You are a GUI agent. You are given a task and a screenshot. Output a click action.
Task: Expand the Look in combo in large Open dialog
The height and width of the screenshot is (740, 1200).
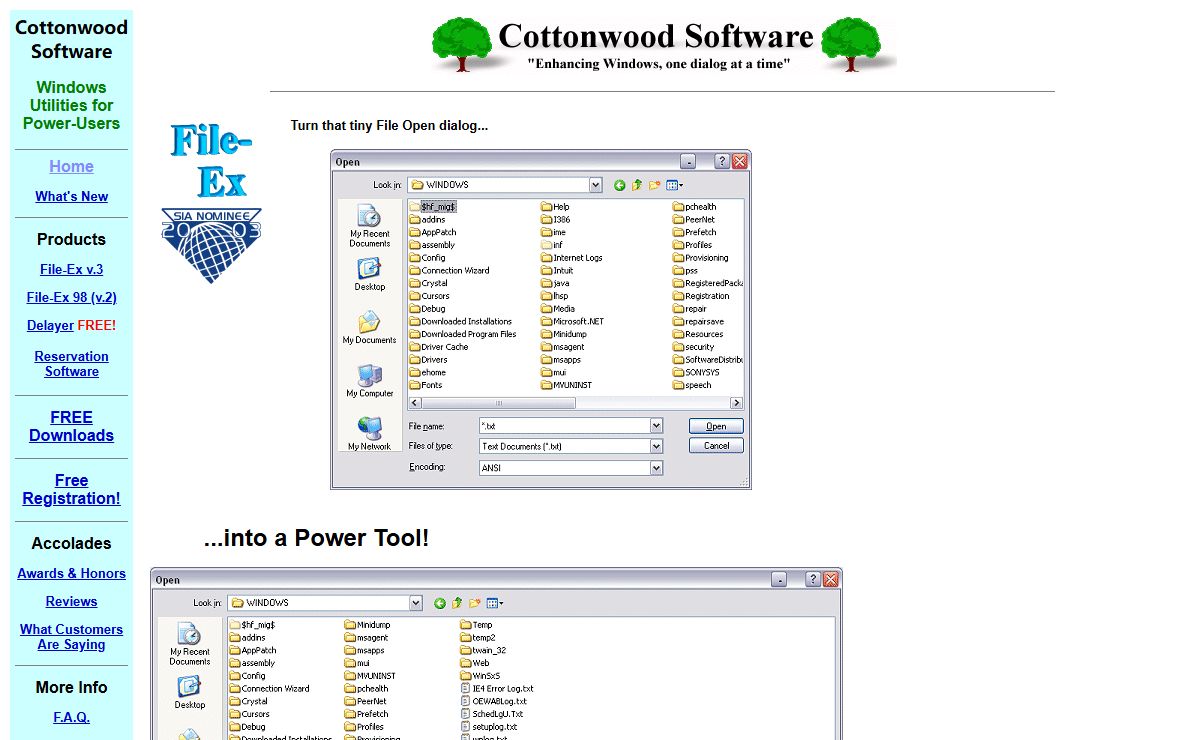click(416, 603)
